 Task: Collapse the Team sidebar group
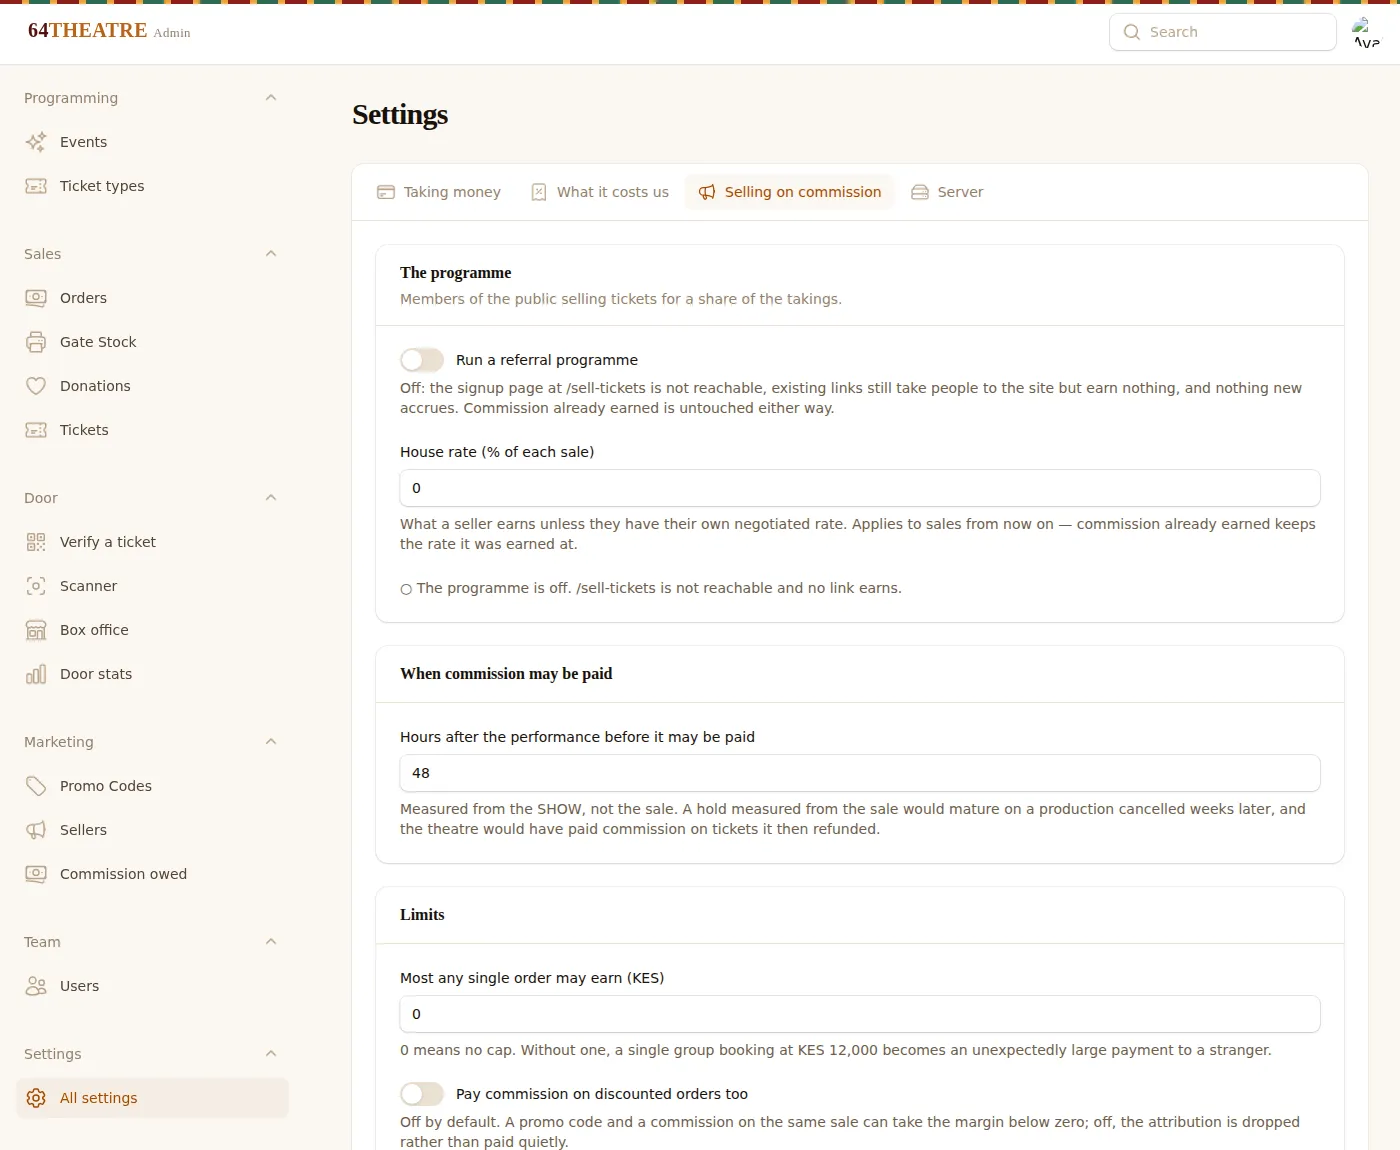point(270,942)
